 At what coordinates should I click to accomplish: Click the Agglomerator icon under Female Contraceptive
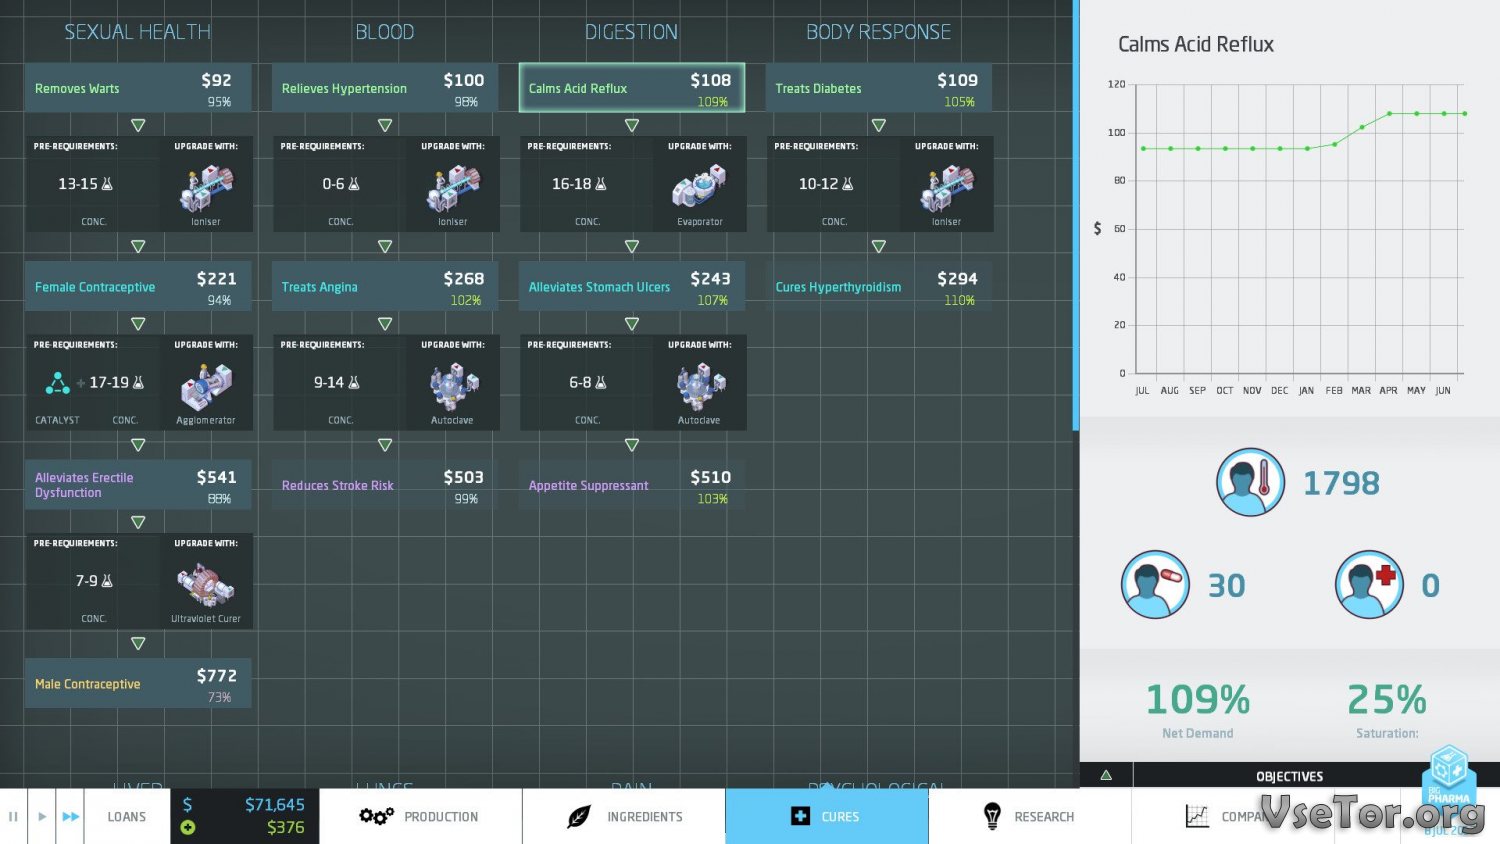point(206,385)
